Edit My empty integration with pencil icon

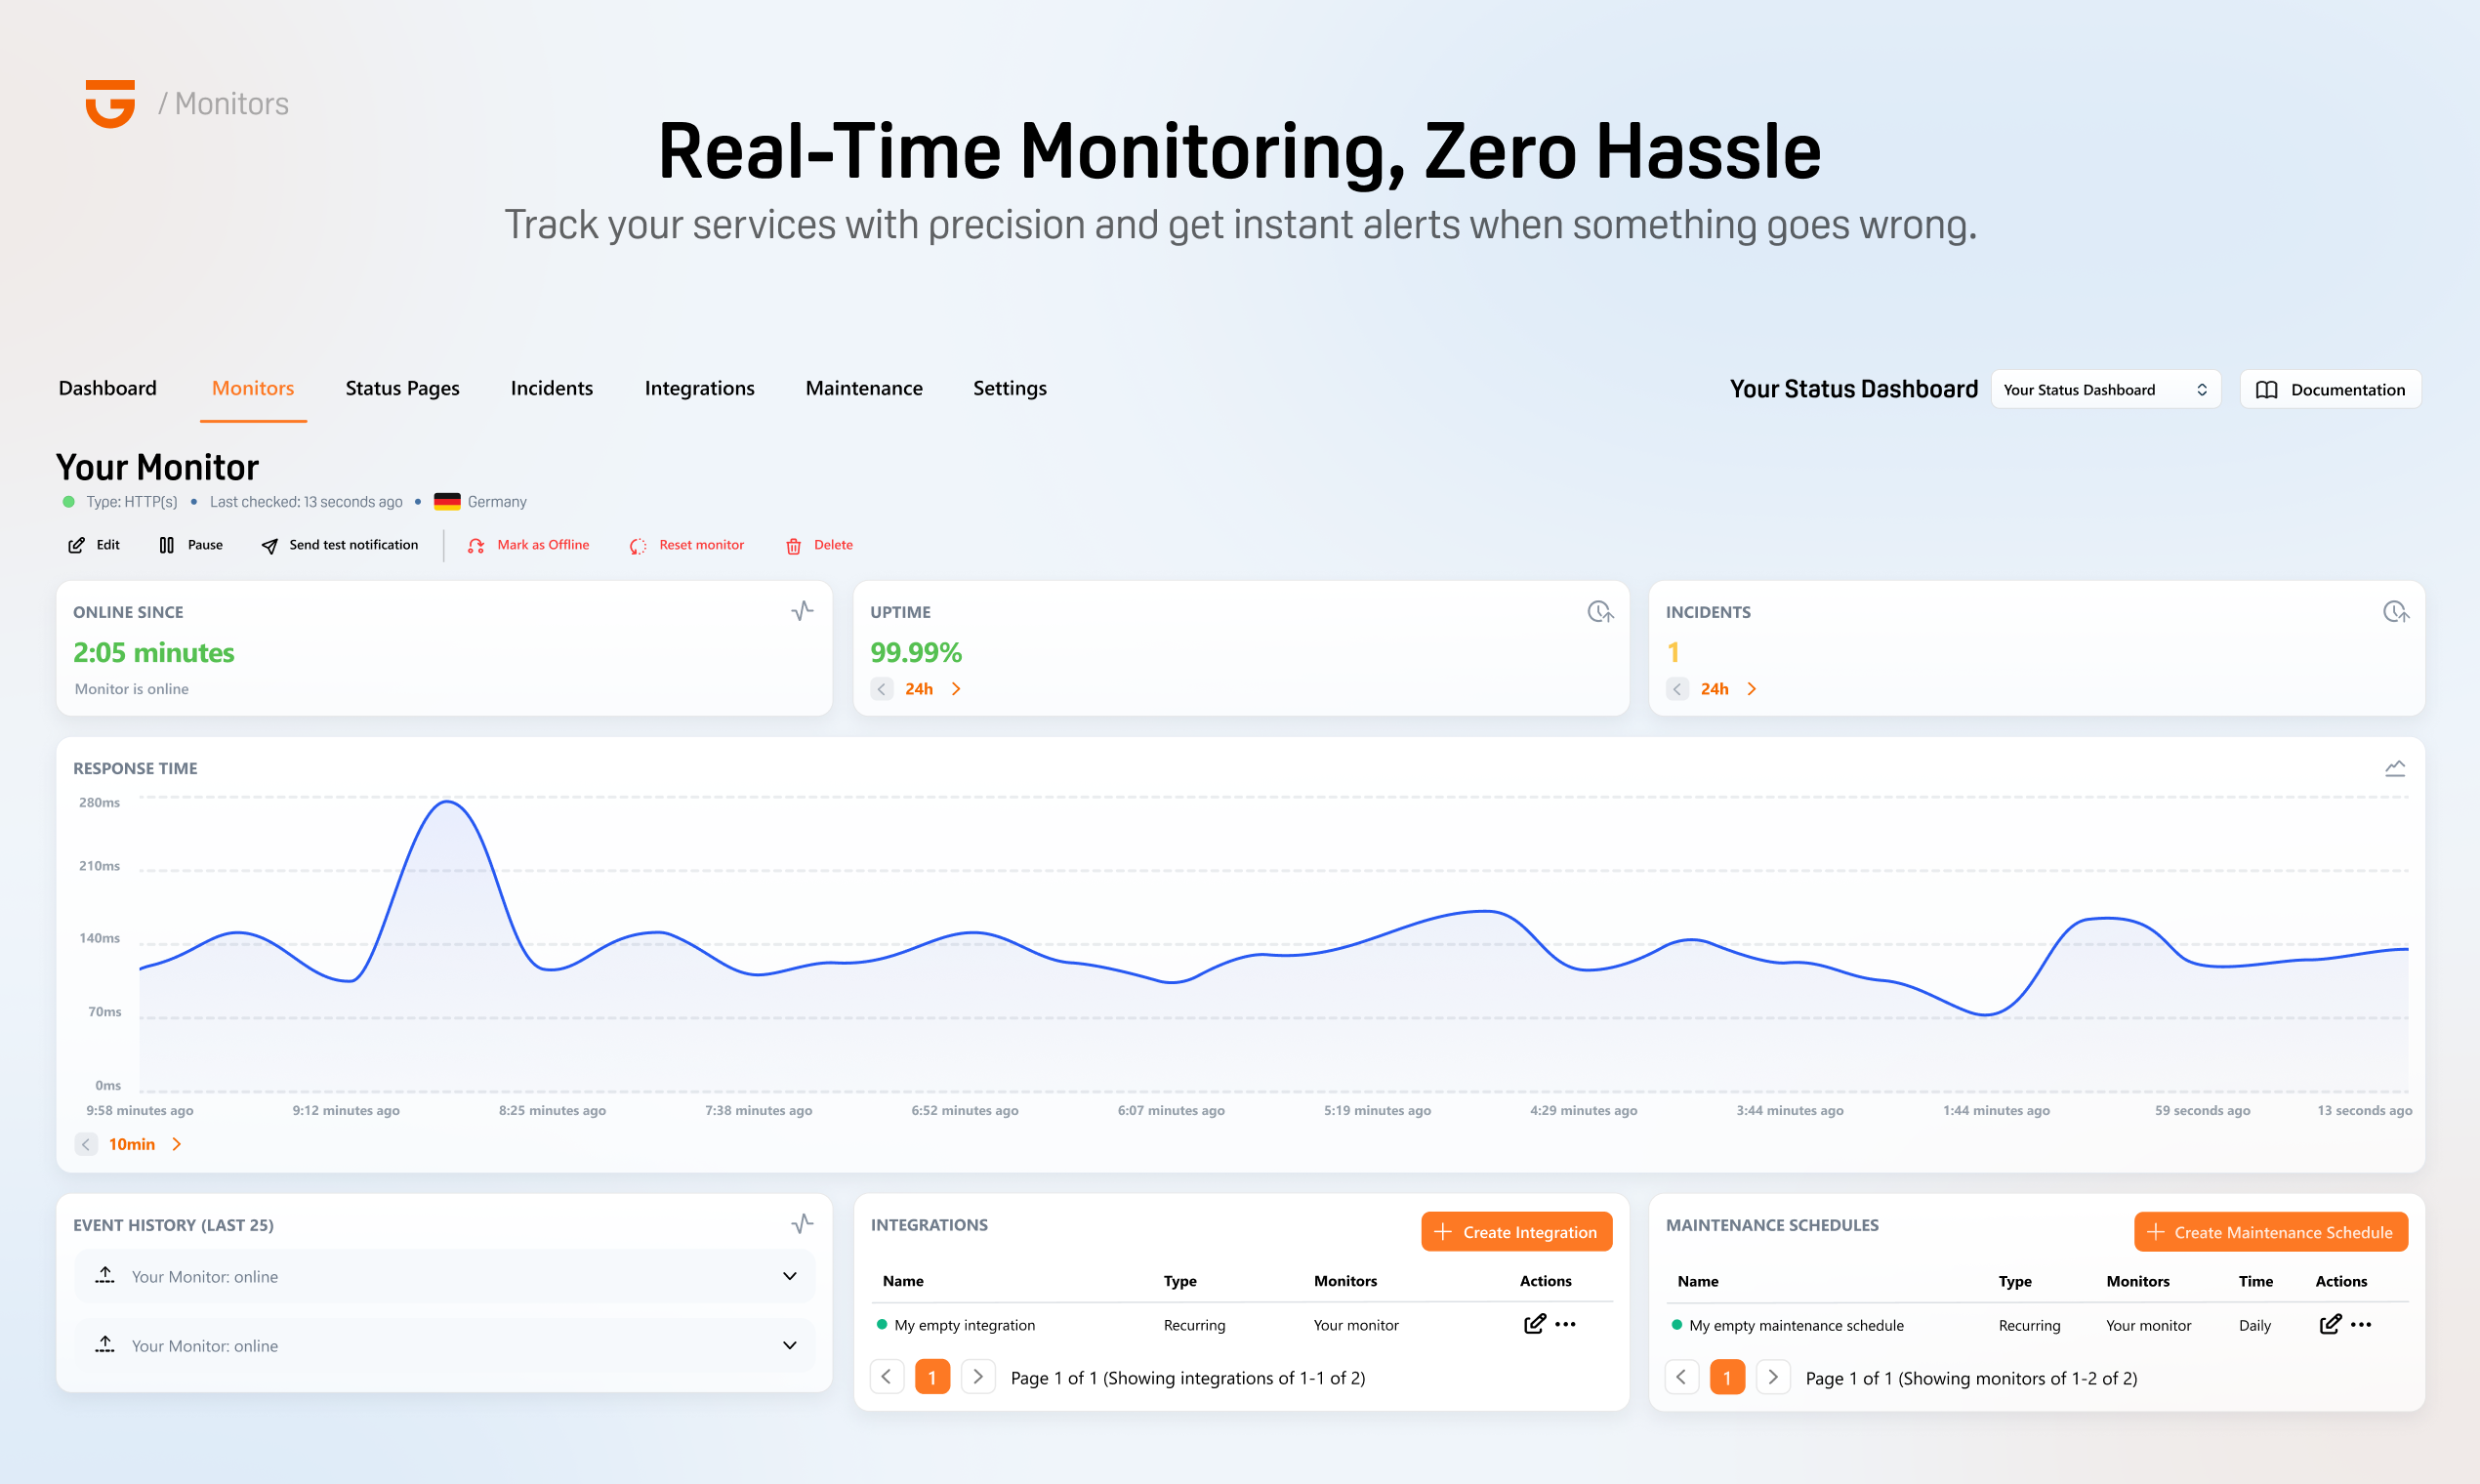click(x=1534, y=1324)
